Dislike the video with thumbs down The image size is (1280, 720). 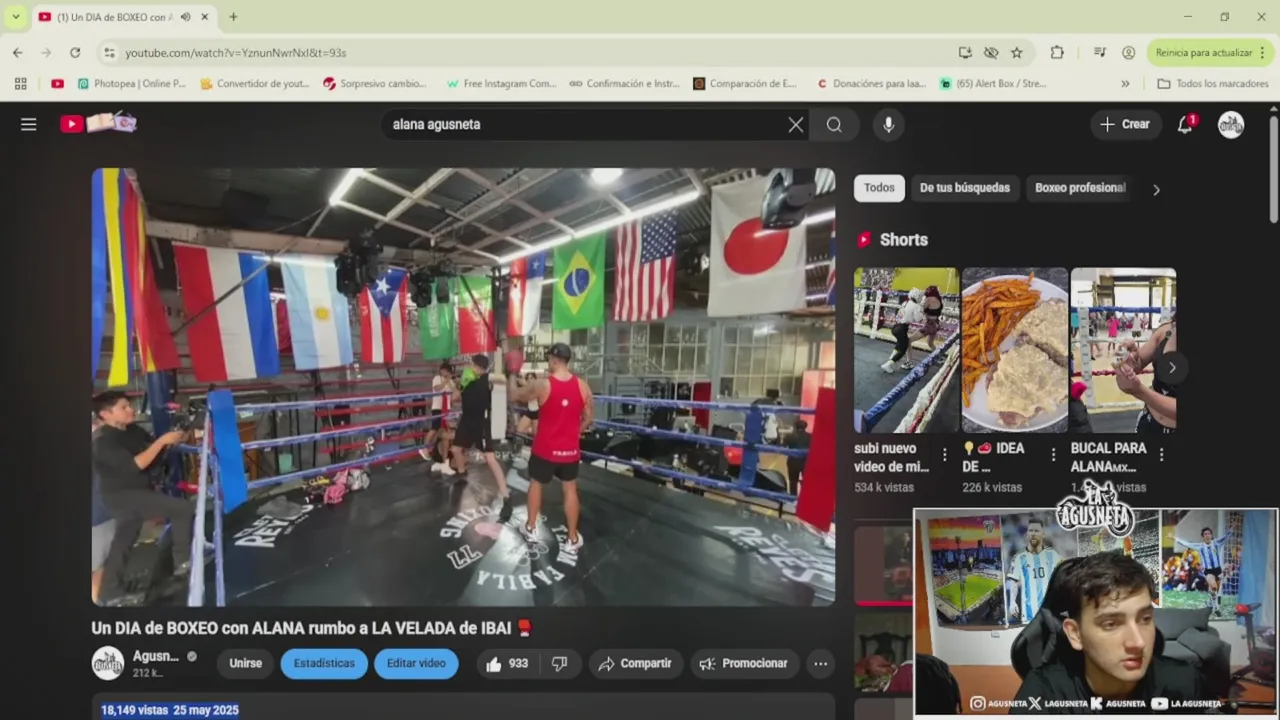[x=560, y=663]
